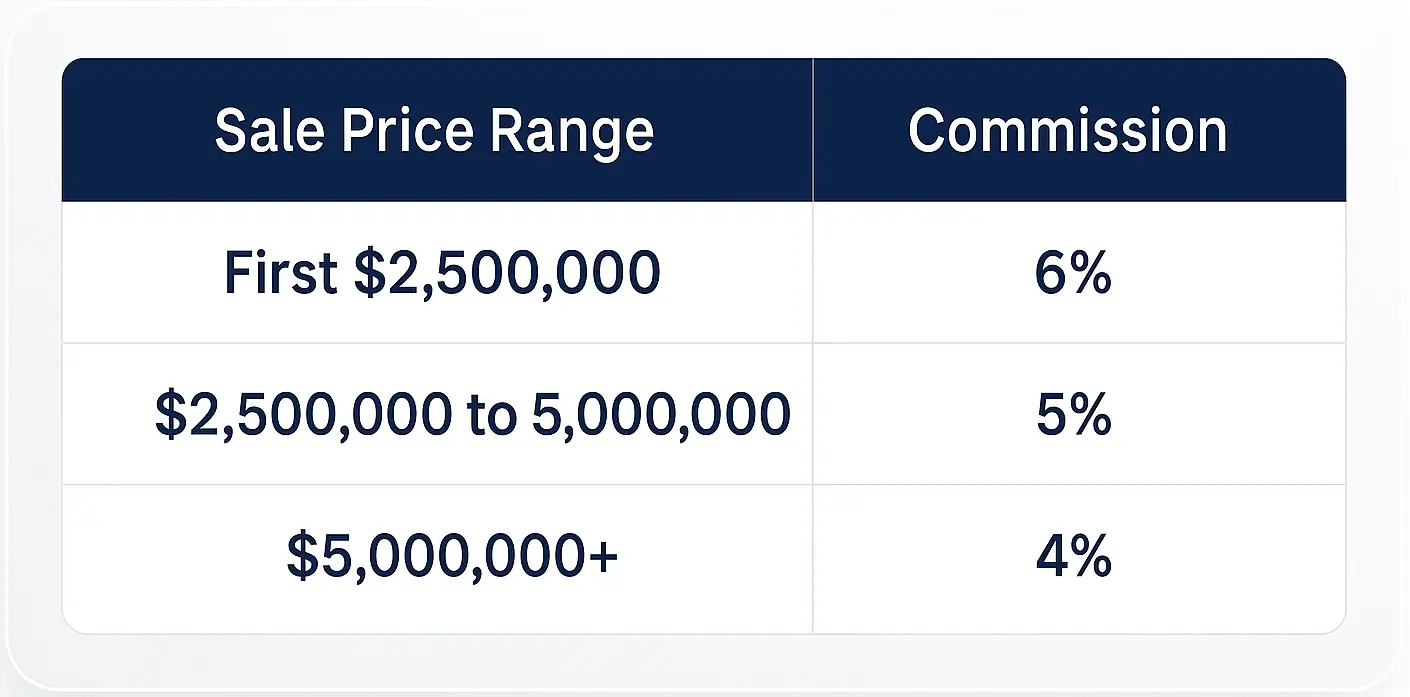Select the 4% commission cell
1410x697 pixels.
coord(1073,556)
